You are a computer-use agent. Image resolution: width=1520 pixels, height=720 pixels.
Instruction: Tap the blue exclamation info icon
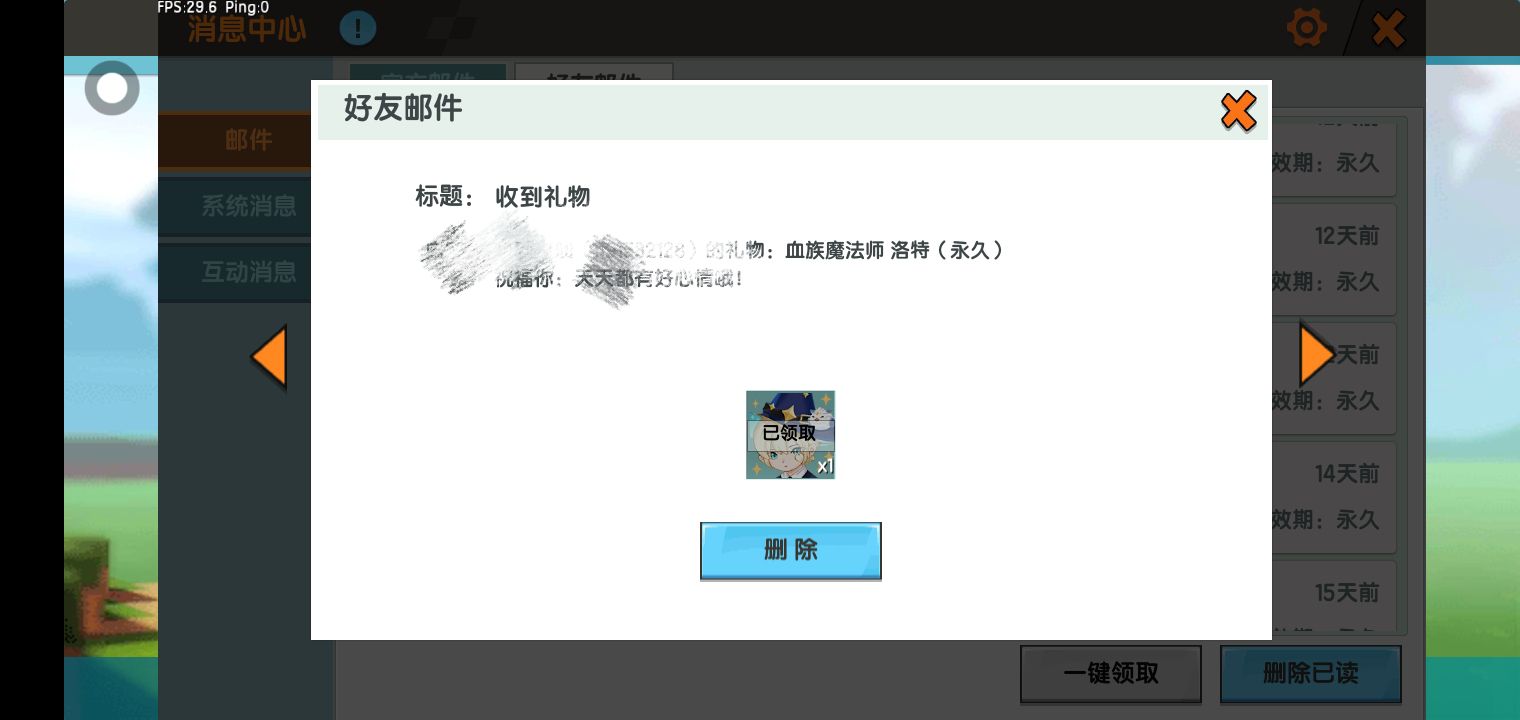357,28
